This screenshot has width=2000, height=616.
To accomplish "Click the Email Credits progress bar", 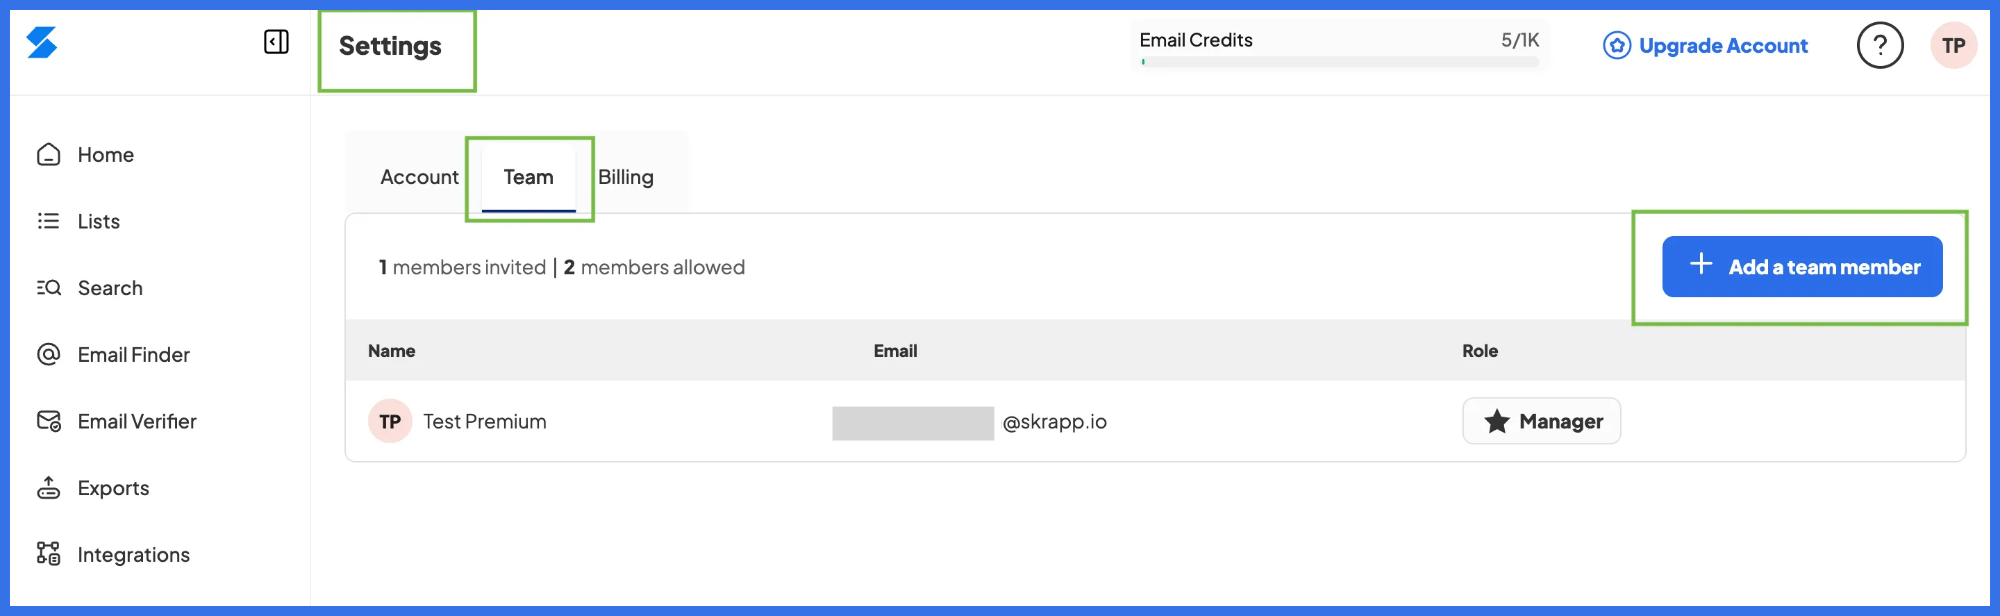I will tap(1340, 62).
